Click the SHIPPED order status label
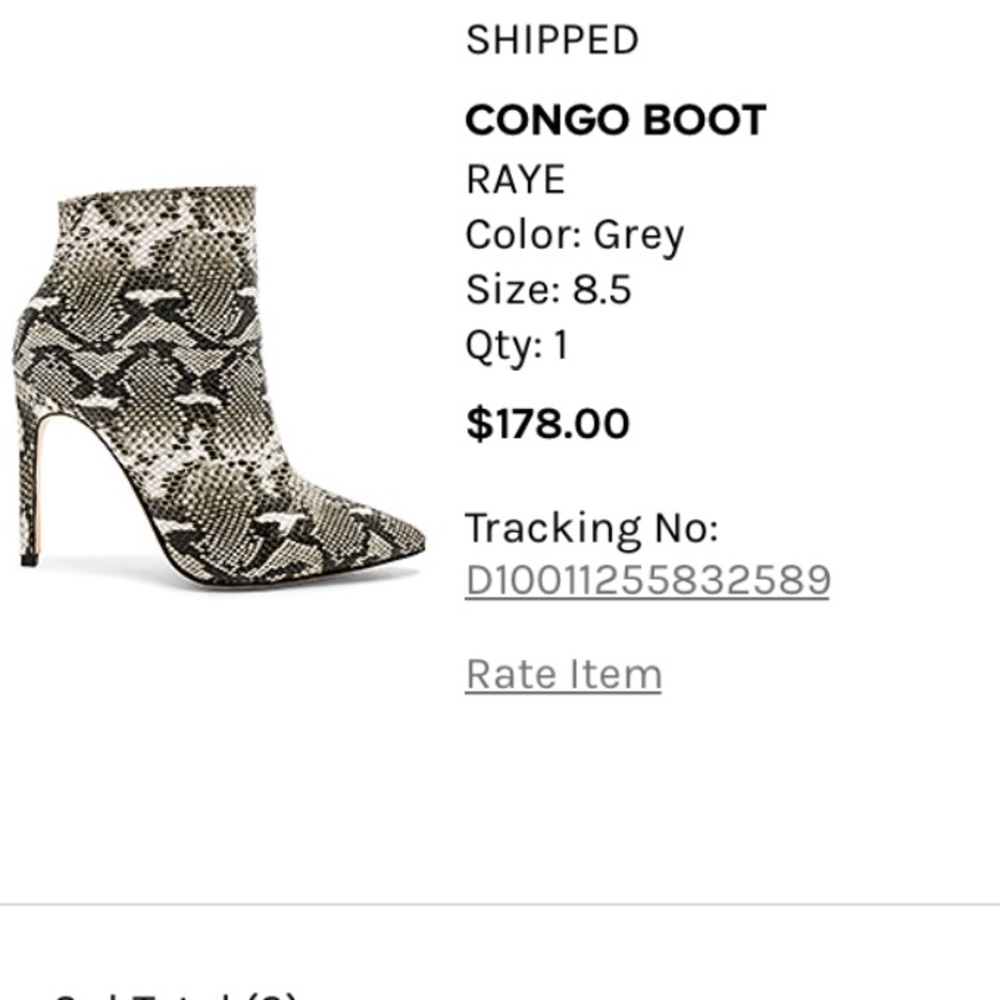The image size is (1000, 1000). (x=549, y=38)
